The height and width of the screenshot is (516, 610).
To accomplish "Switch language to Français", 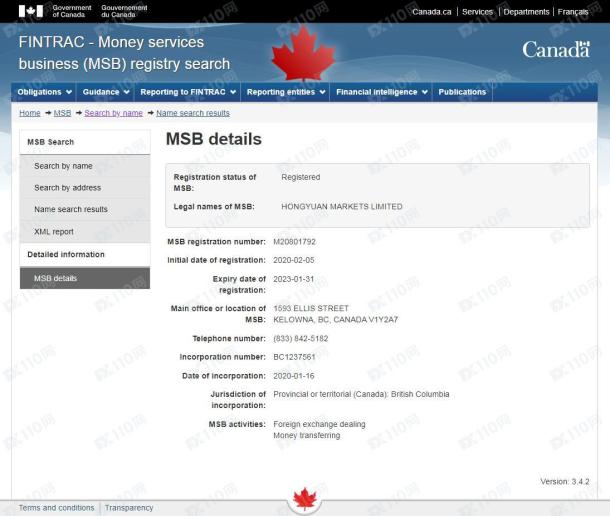I will pos(573,12).
